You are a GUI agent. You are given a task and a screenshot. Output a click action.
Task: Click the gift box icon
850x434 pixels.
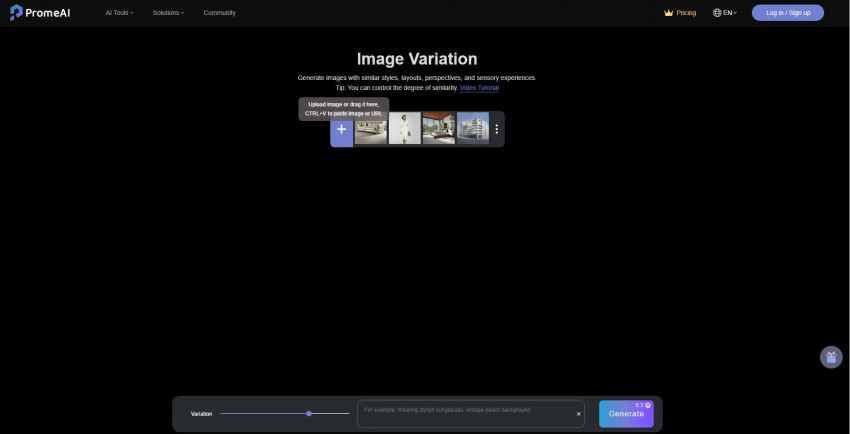[x=830, y=357]
